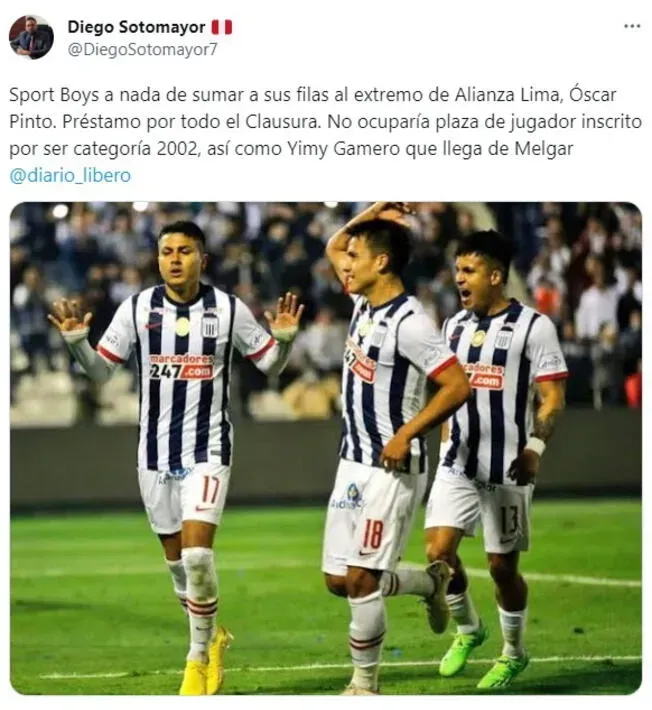The width and height of the screenshot is (652, 710).
Task: Open Diego Sotomayor's profile avatar
Action: tap(31, 37)
